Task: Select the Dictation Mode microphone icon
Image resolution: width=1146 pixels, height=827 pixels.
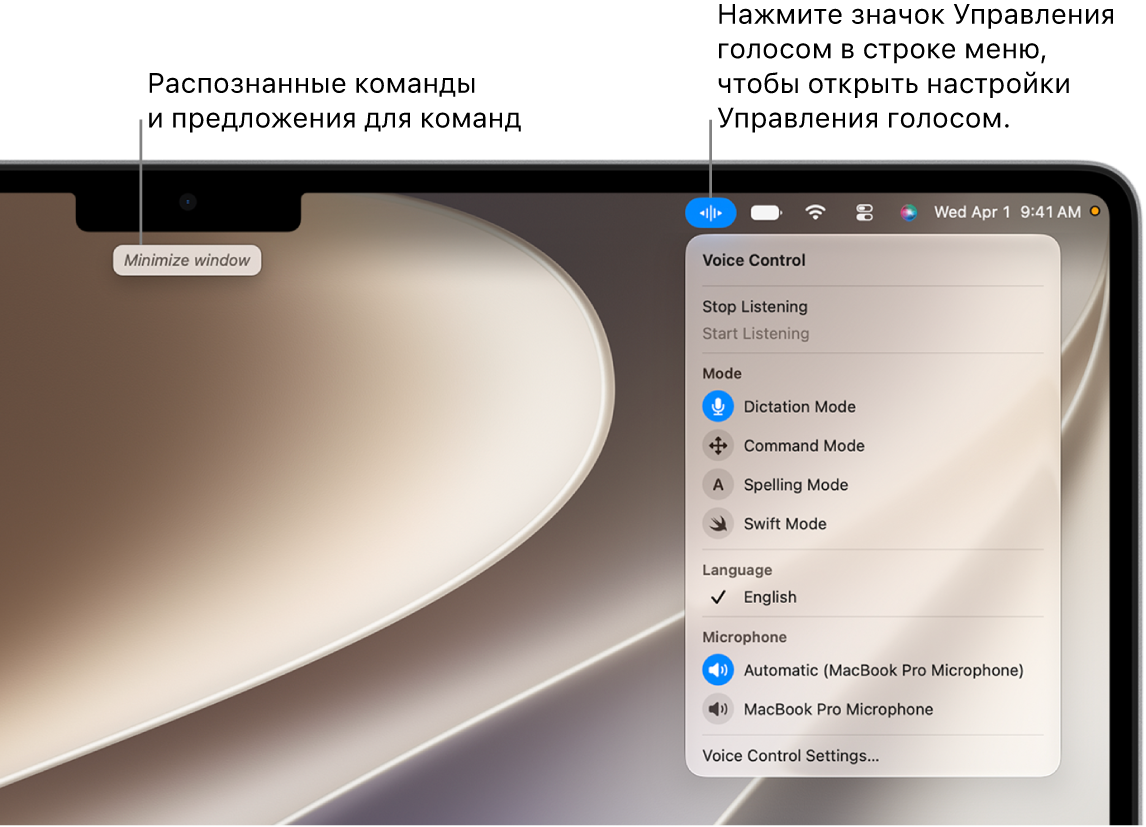Action: point(718,406)
